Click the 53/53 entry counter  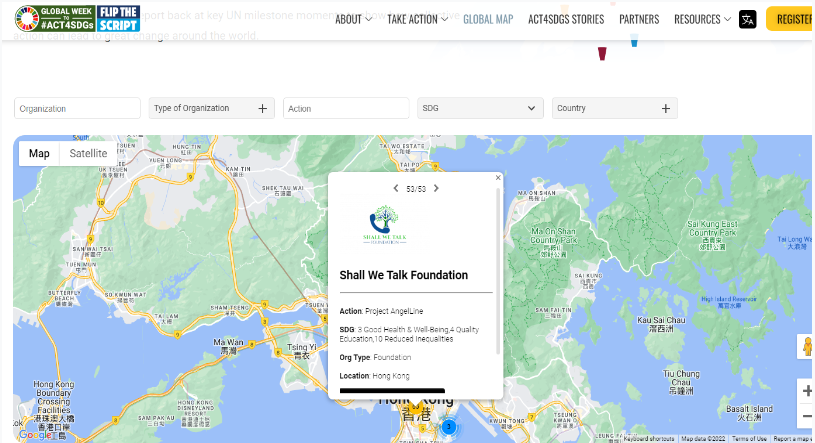416,189
